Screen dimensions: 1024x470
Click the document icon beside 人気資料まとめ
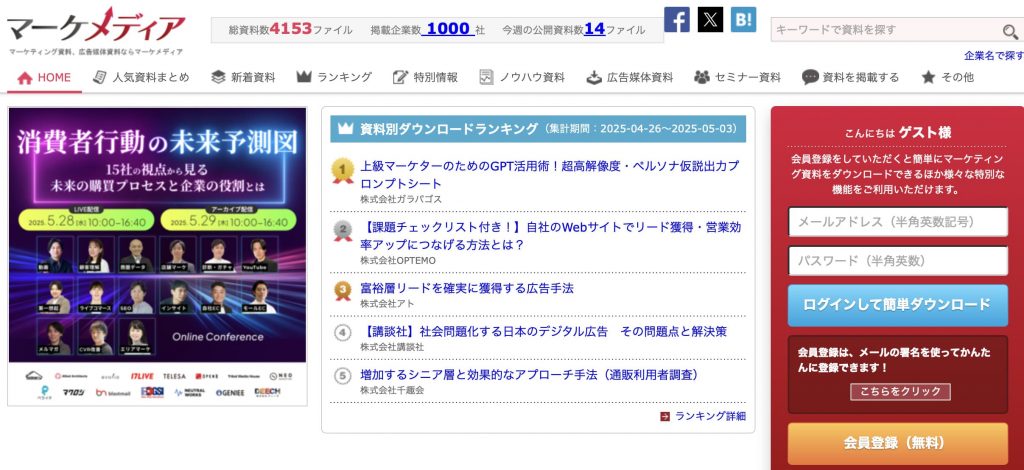coord(99,77)
